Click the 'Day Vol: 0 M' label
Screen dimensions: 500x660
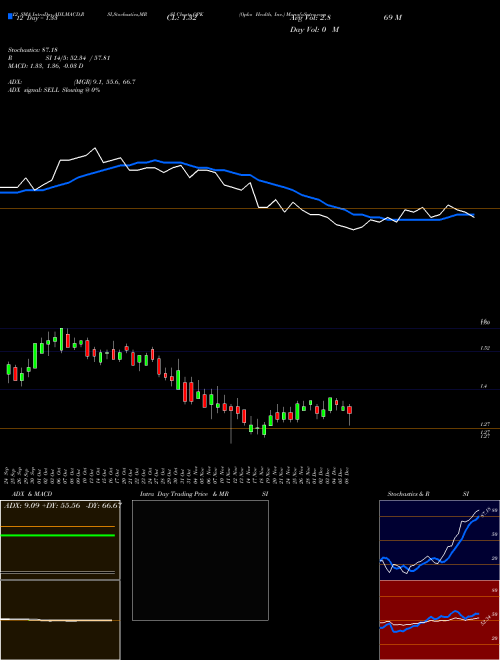point(314,29)
